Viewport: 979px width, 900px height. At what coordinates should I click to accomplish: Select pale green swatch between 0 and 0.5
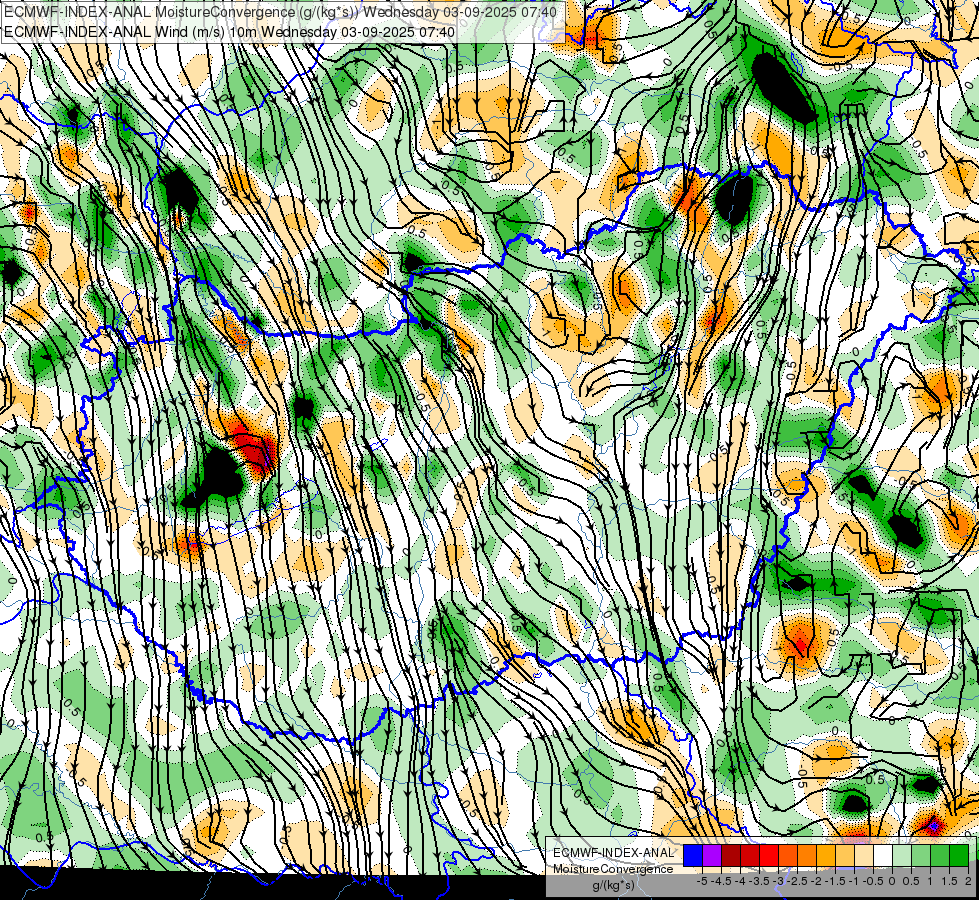coord(902,855)
